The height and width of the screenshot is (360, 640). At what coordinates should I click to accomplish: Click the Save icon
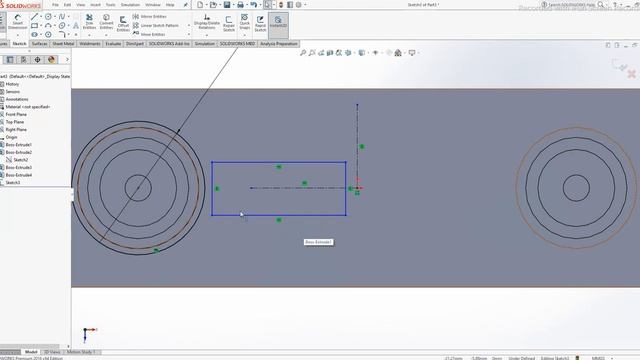227,4
